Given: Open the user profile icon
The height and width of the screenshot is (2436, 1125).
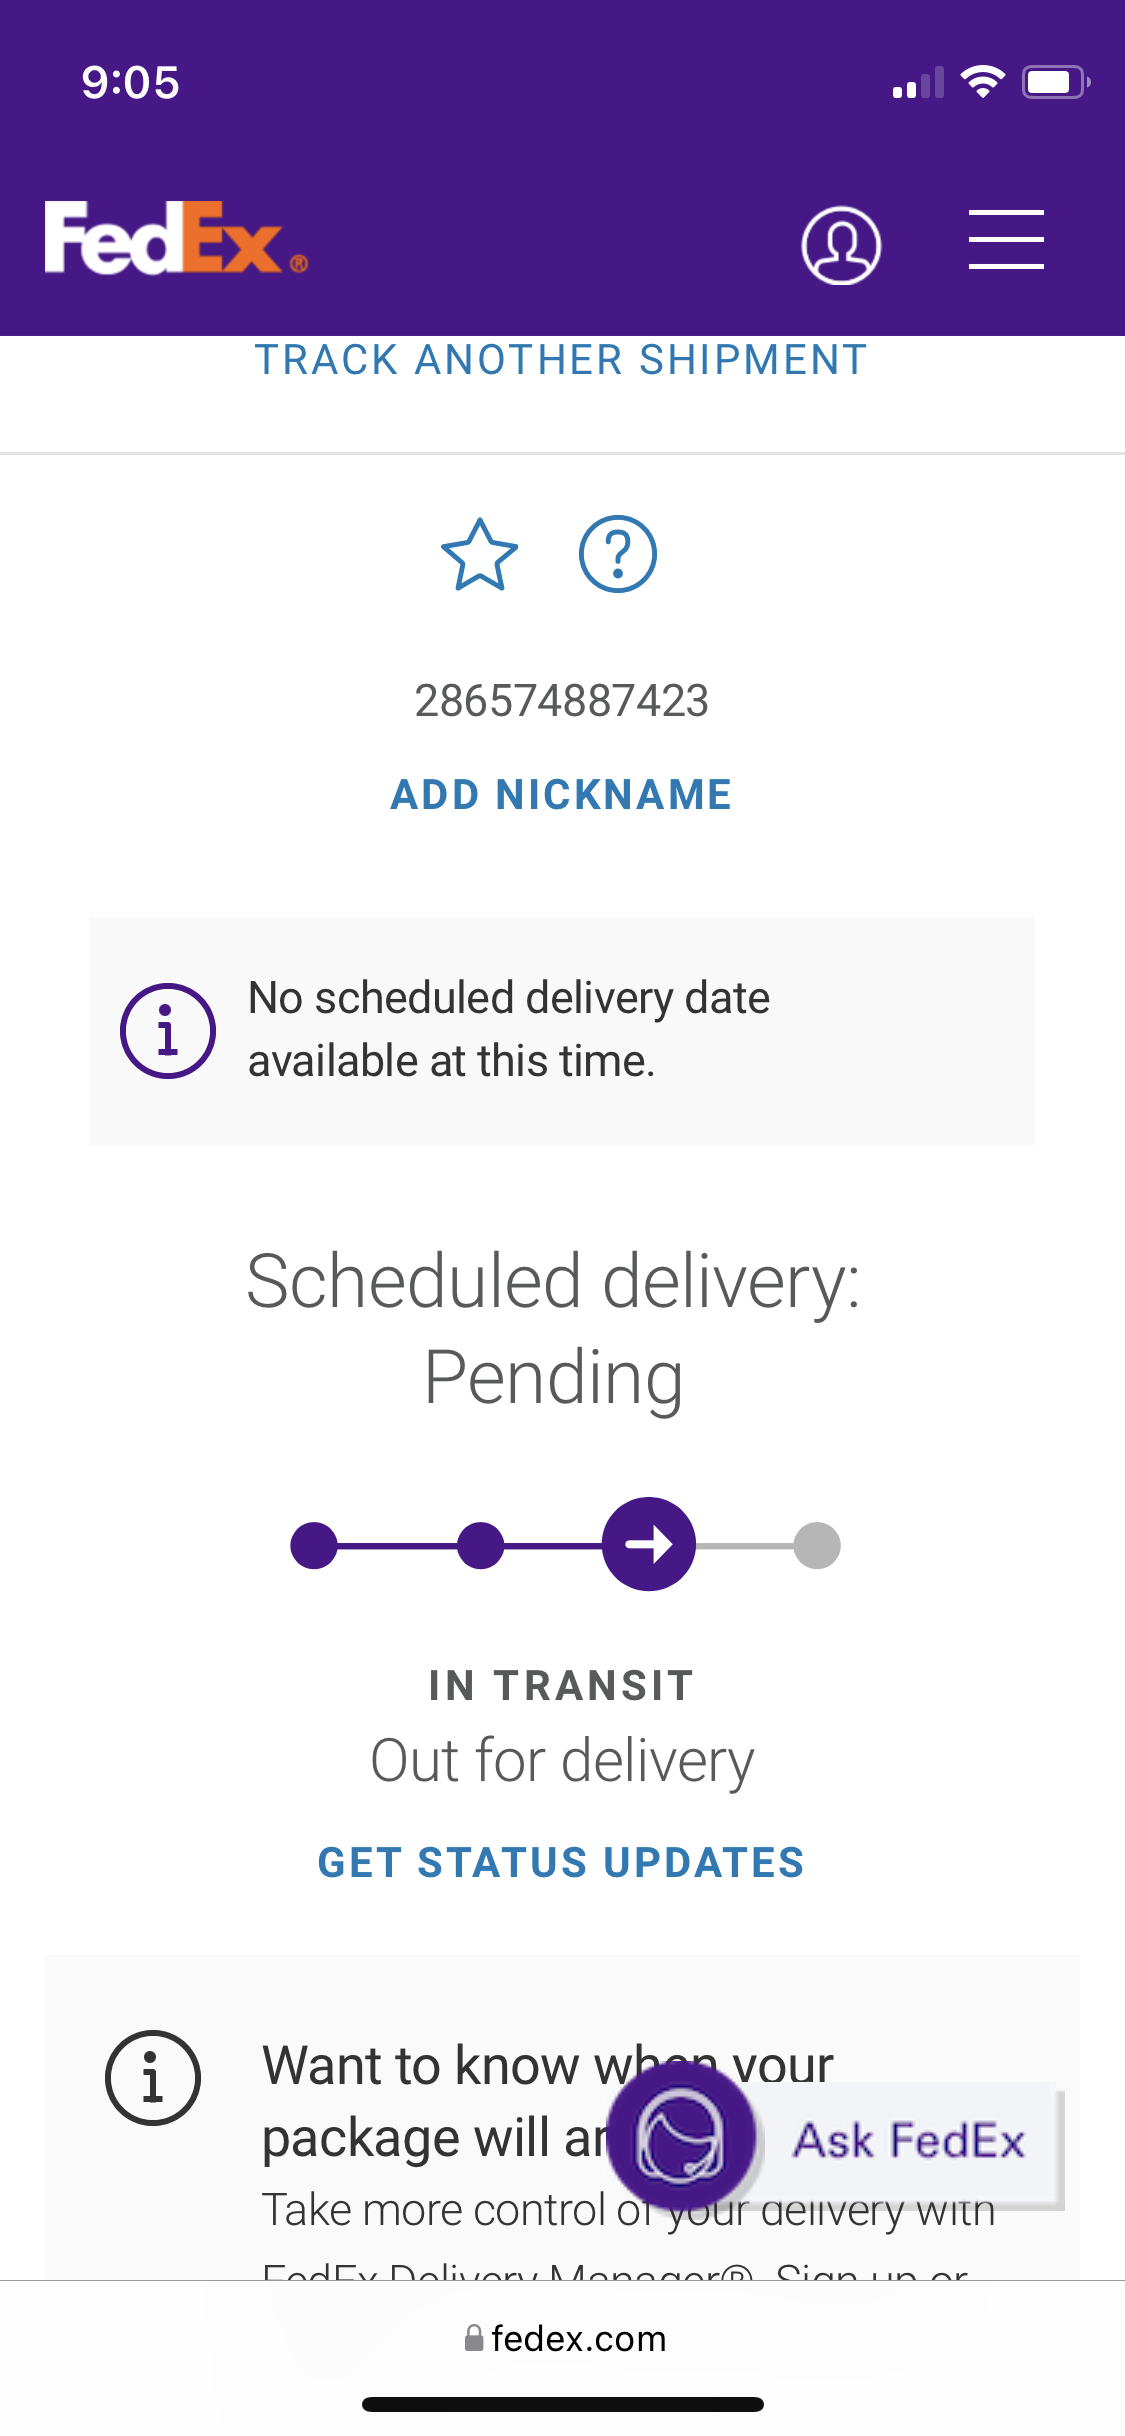Looking at the screenshot, I should tap(840, 245).
